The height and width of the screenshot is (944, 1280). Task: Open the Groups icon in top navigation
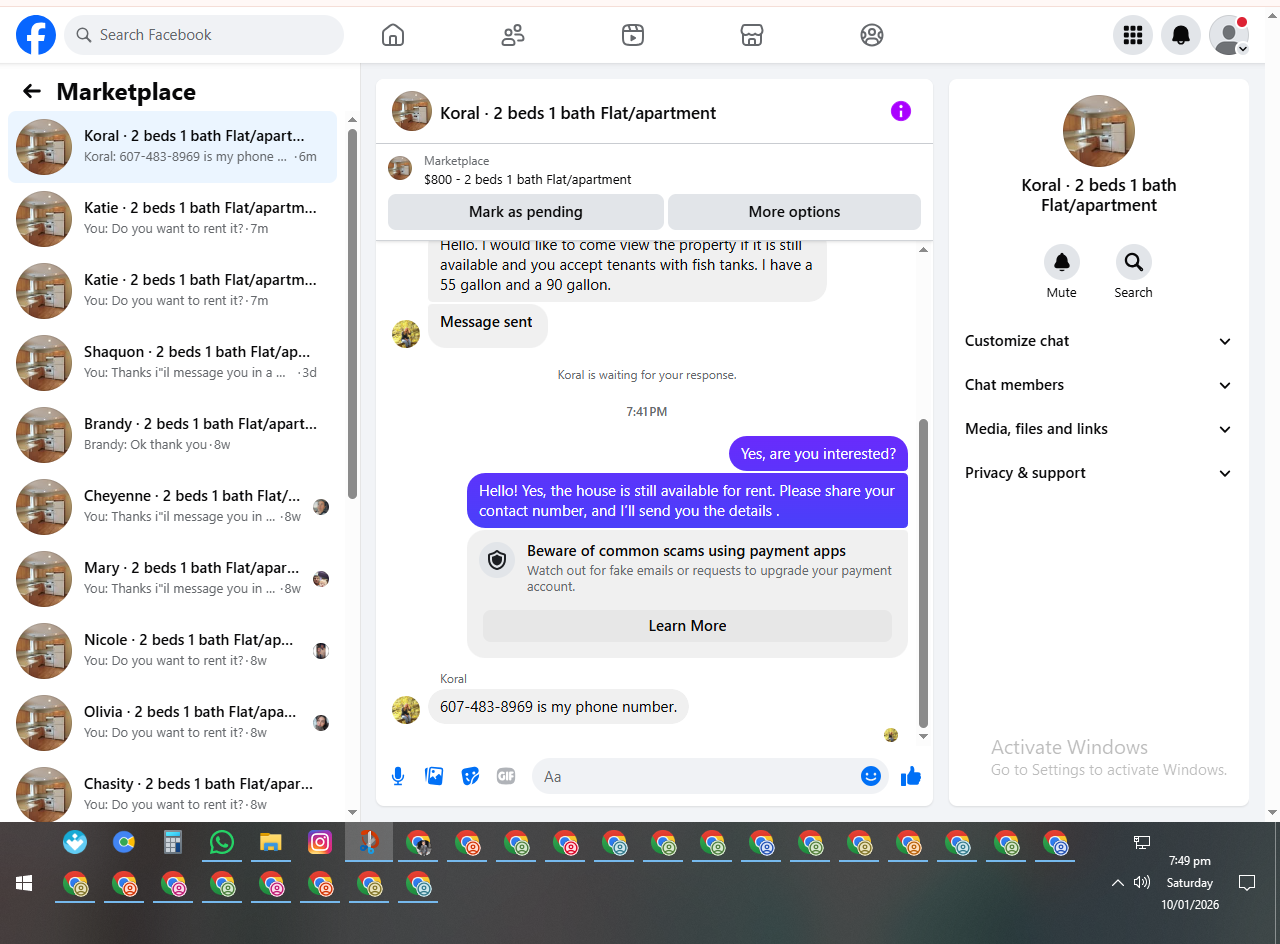872,35
